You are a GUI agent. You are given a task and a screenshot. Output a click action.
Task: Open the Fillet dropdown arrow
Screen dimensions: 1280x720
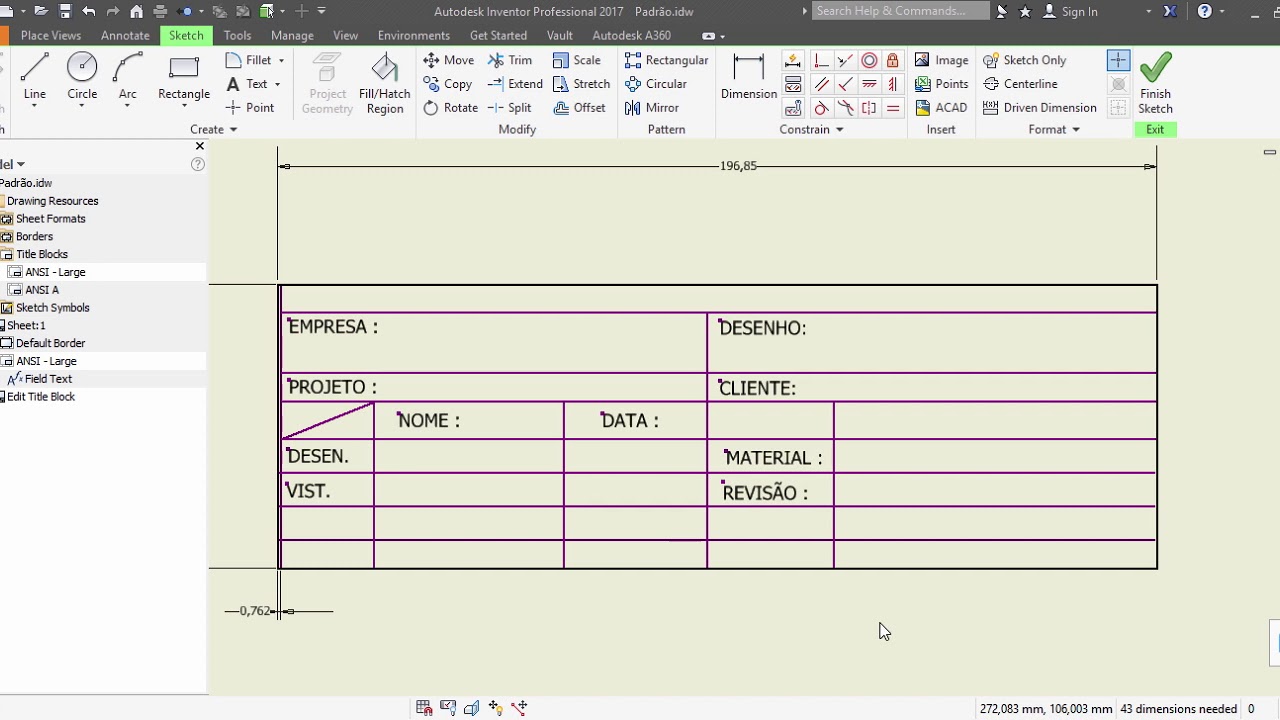tap(281, 60)
